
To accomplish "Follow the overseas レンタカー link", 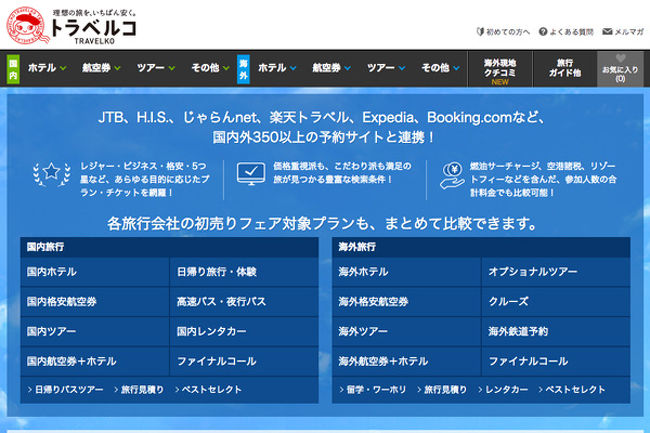I will (x=503, y=390).
